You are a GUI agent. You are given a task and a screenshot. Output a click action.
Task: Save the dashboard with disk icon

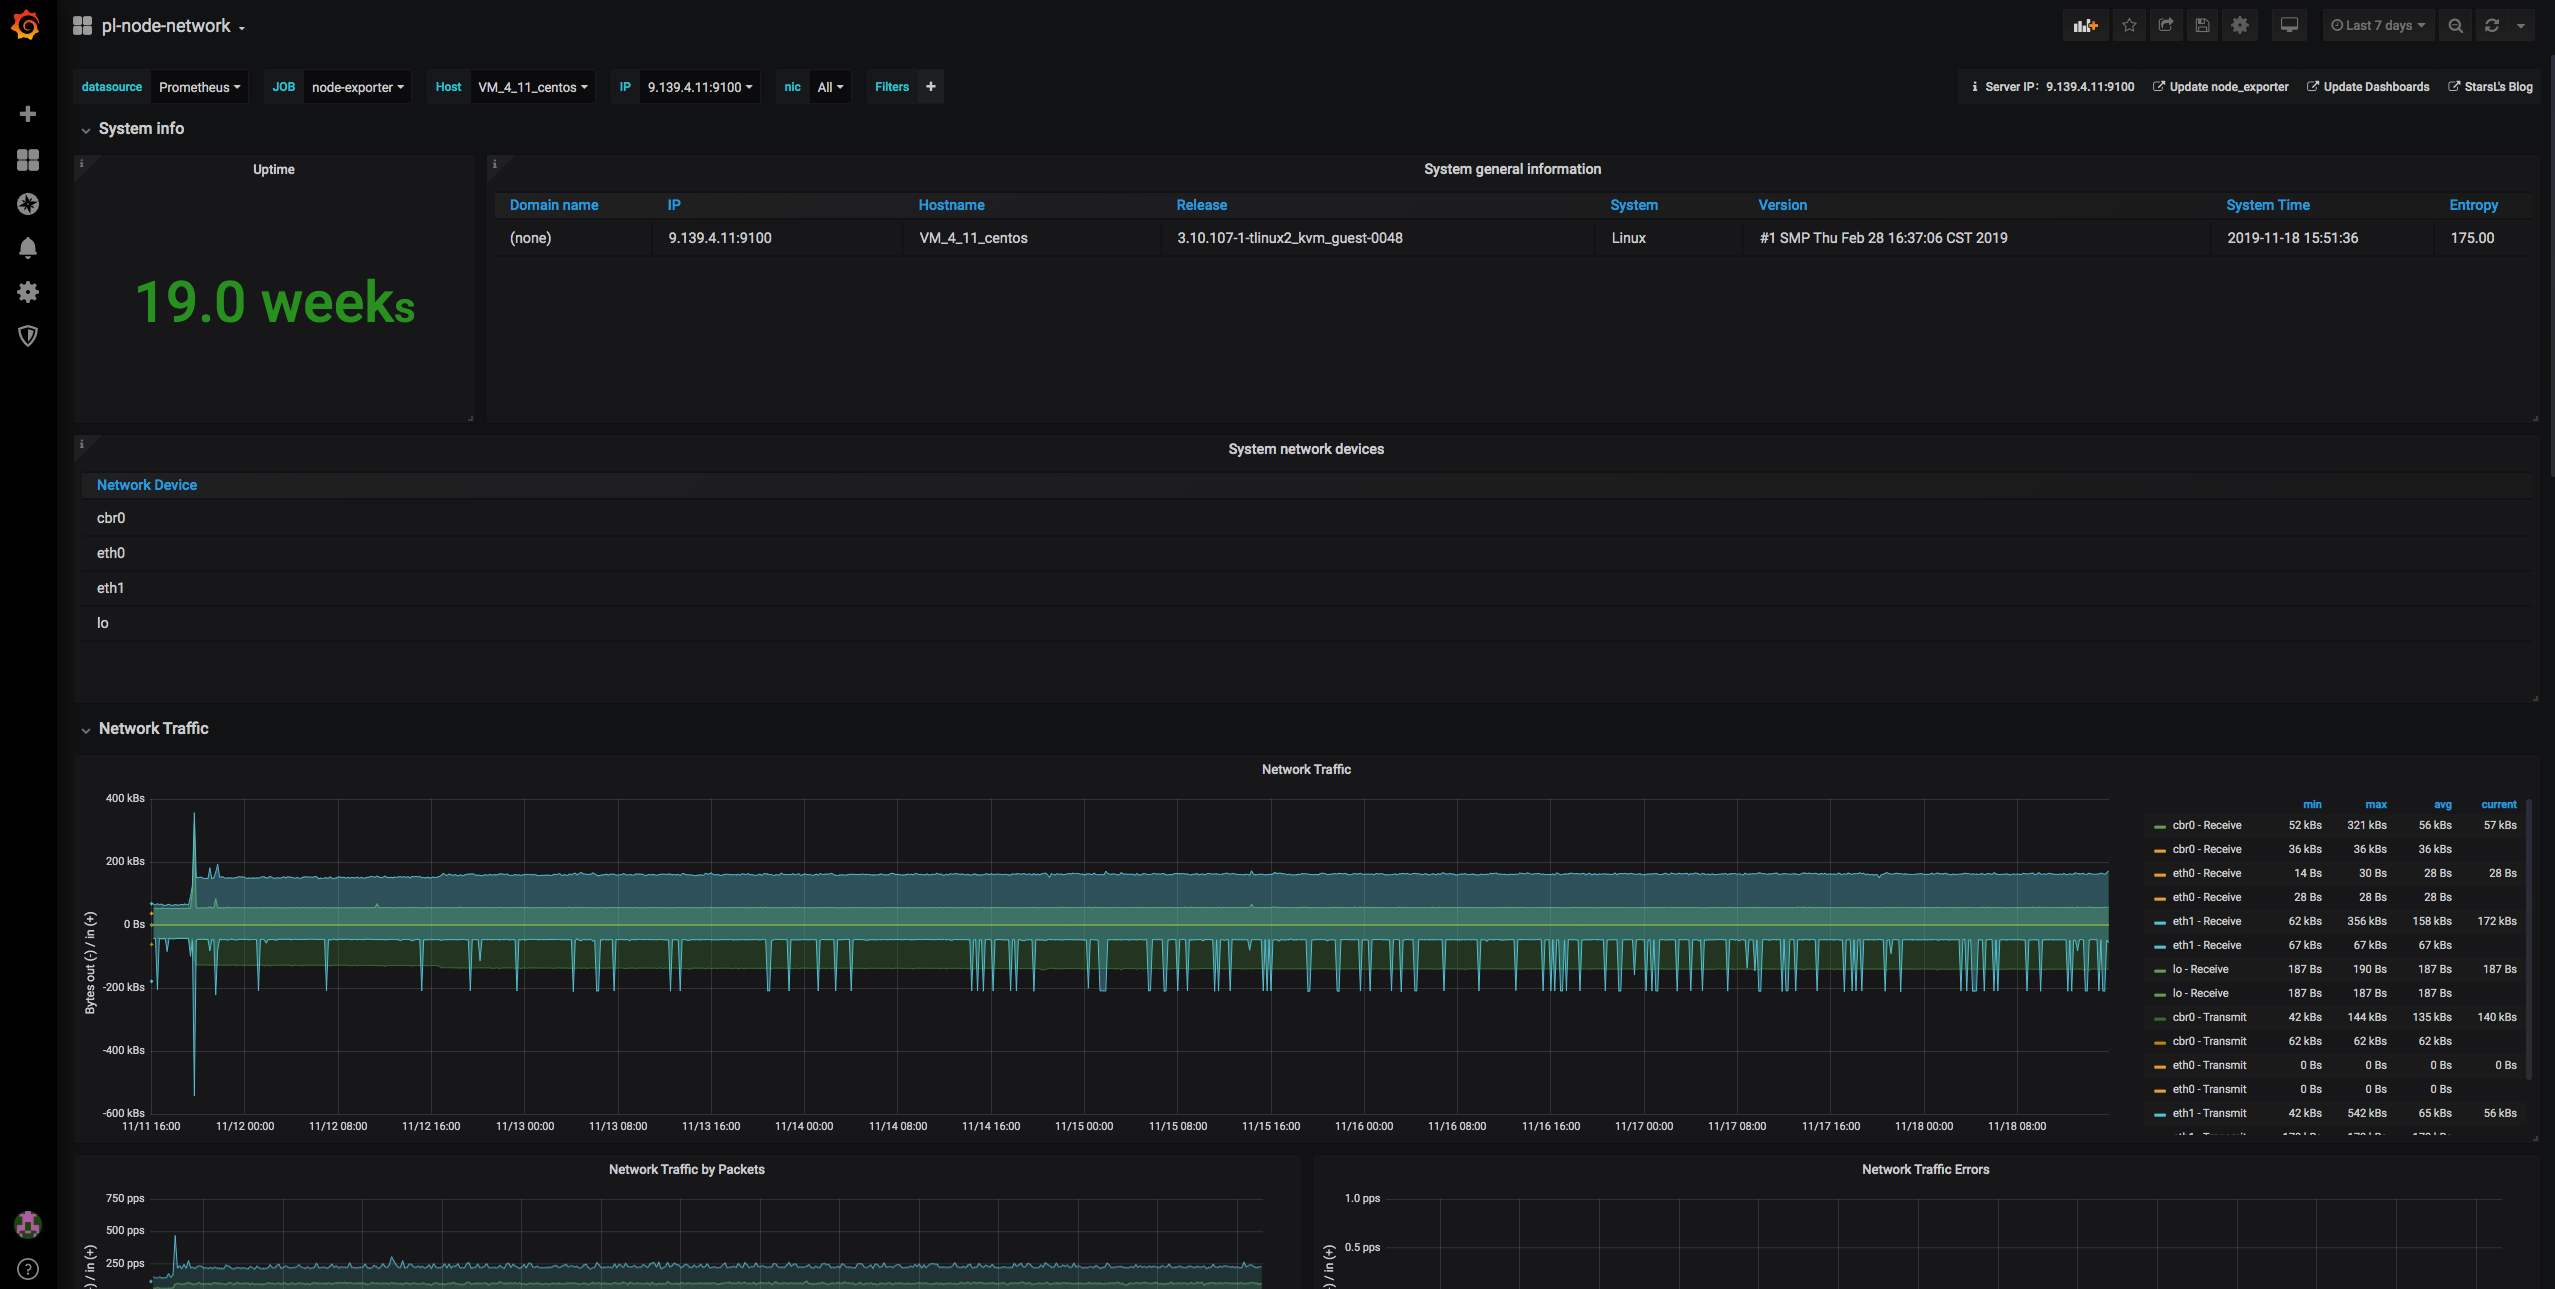(2202, 26)
